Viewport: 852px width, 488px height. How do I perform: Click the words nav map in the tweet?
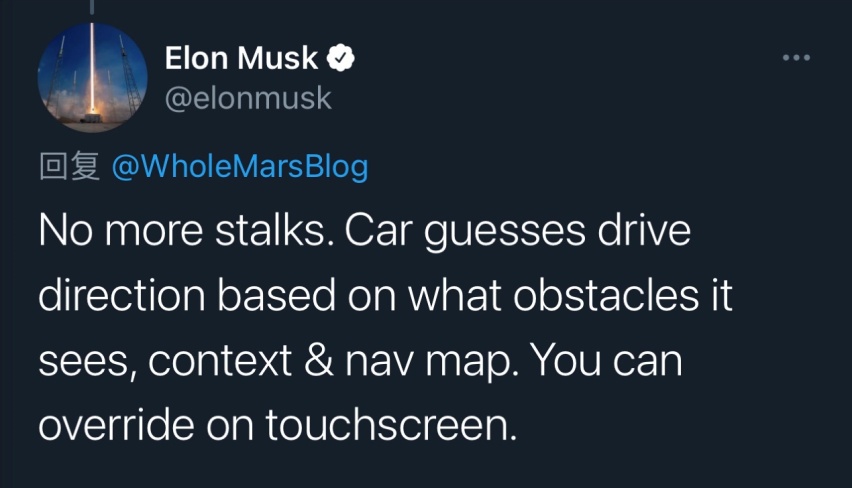coord(429,362)
